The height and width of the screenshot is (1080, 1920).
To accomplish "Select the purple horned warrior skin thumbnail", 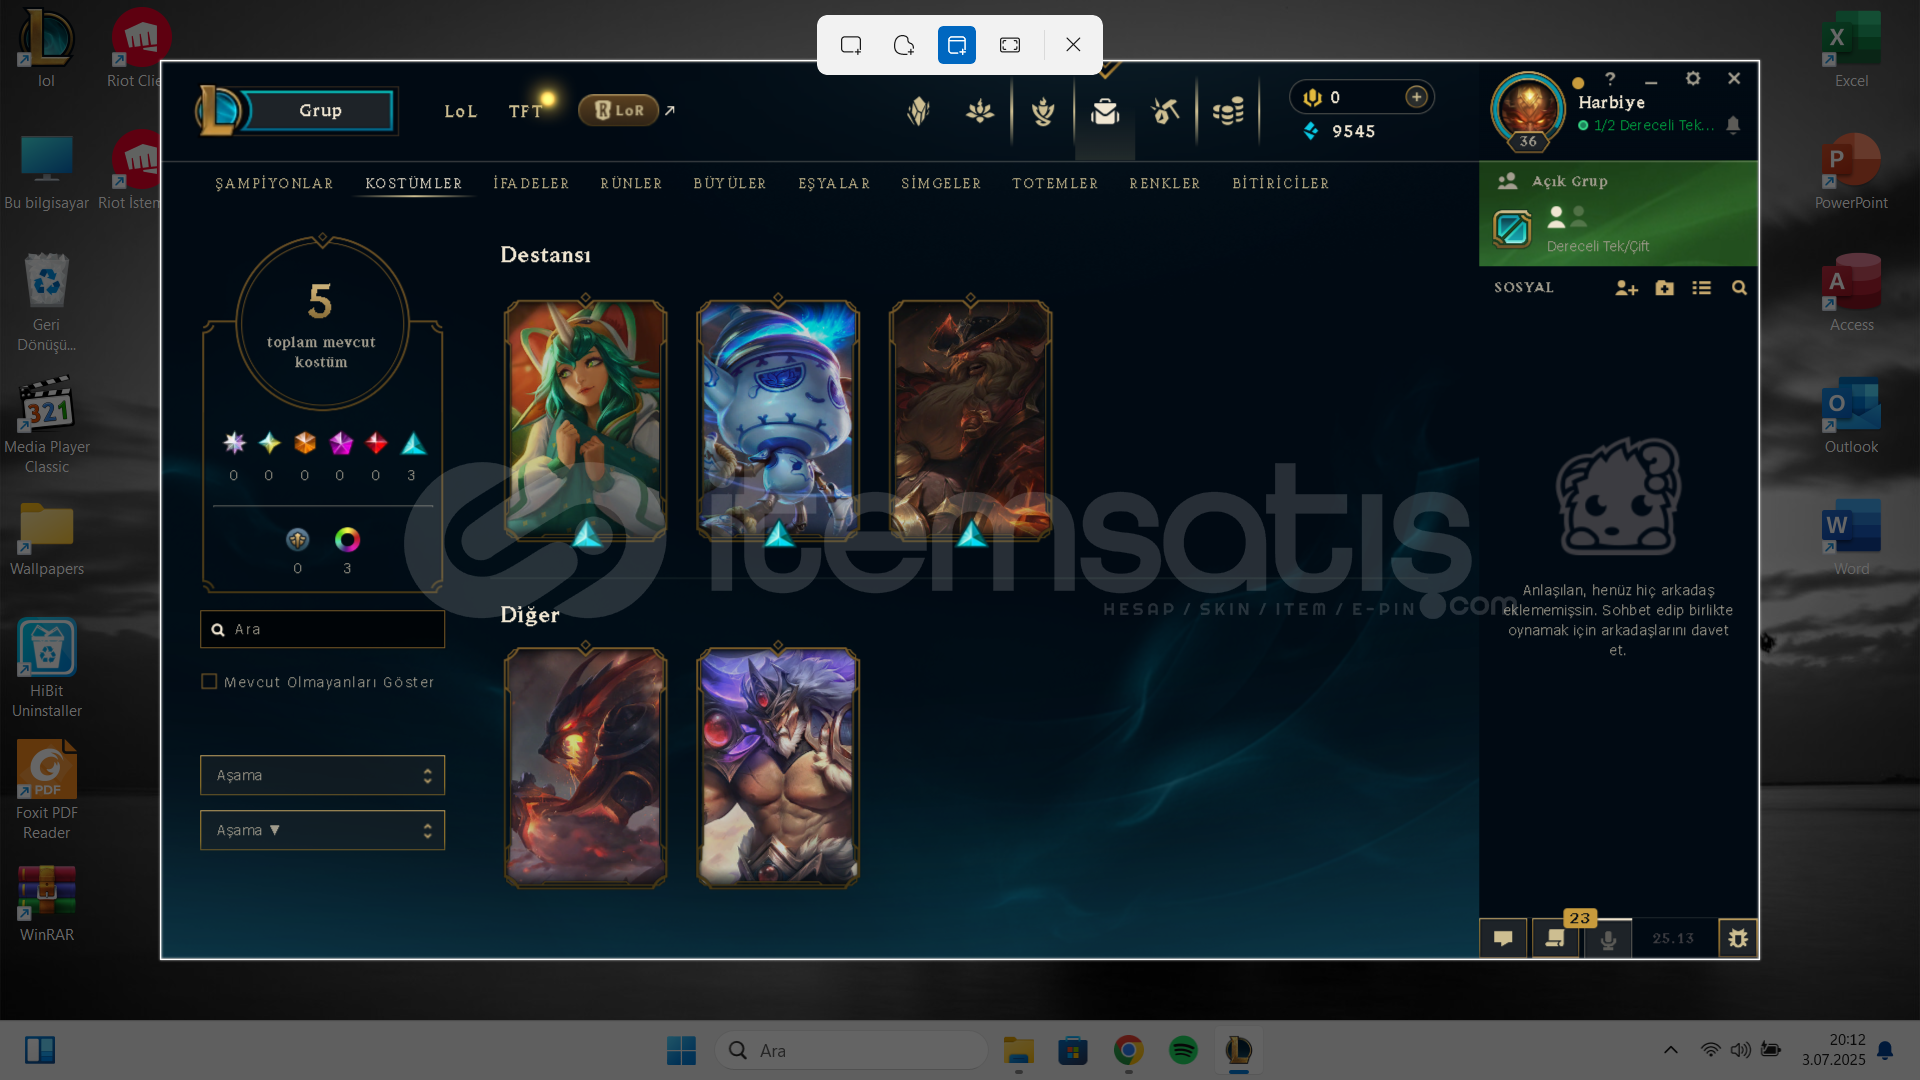I will click(778, 768).
